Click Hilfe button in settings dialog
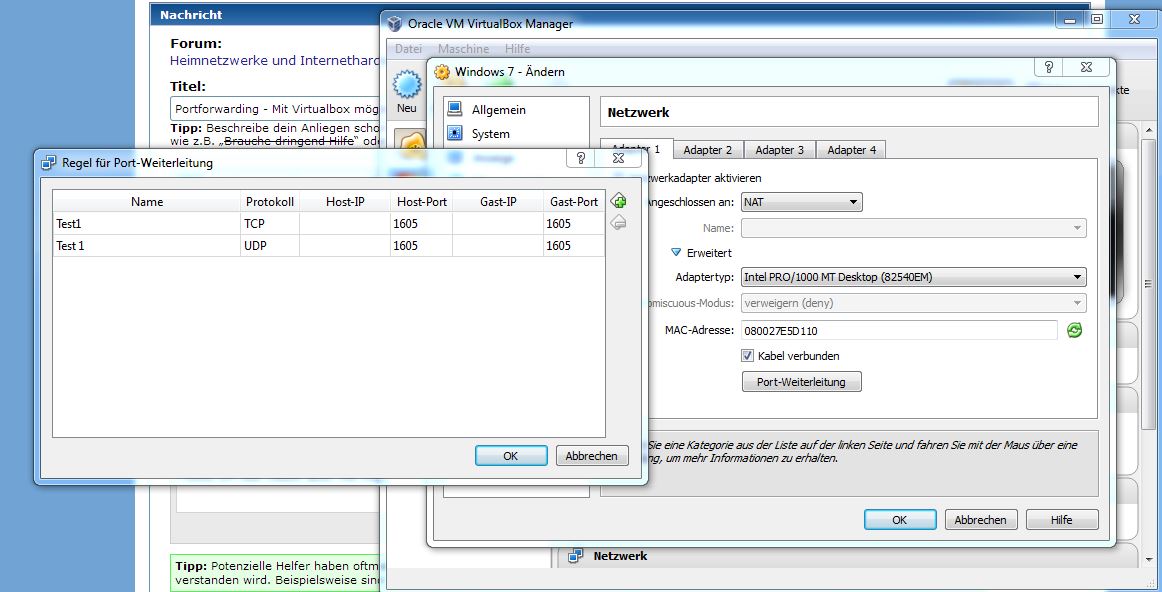 click(1061, 519)
